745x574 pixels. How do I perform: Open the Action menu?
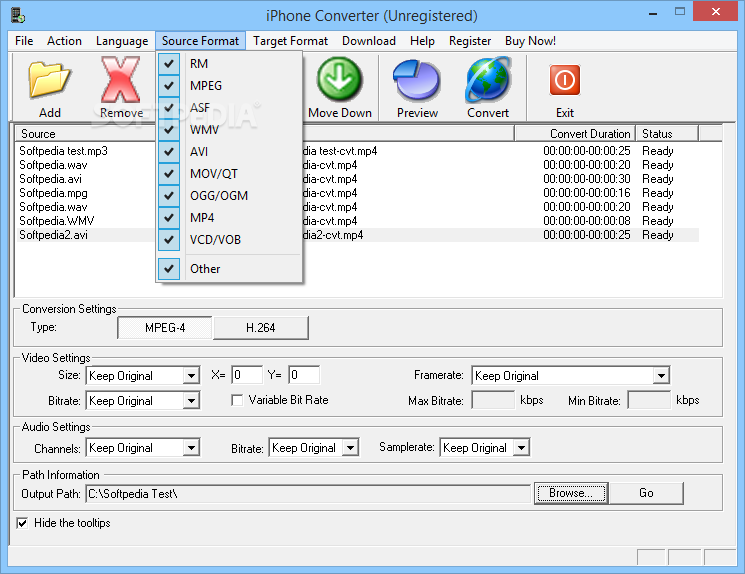[x=64, y=41]
